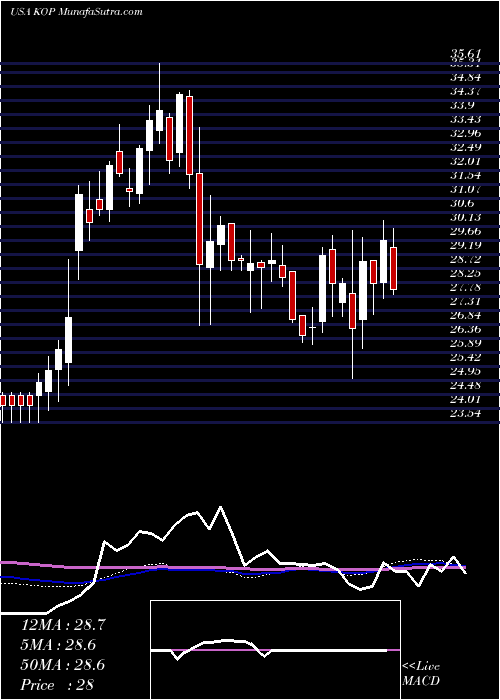Click the 35.61 price axis label
This screenshot has width=500, height=700.
pyautogui.click(x=467, y=55)
